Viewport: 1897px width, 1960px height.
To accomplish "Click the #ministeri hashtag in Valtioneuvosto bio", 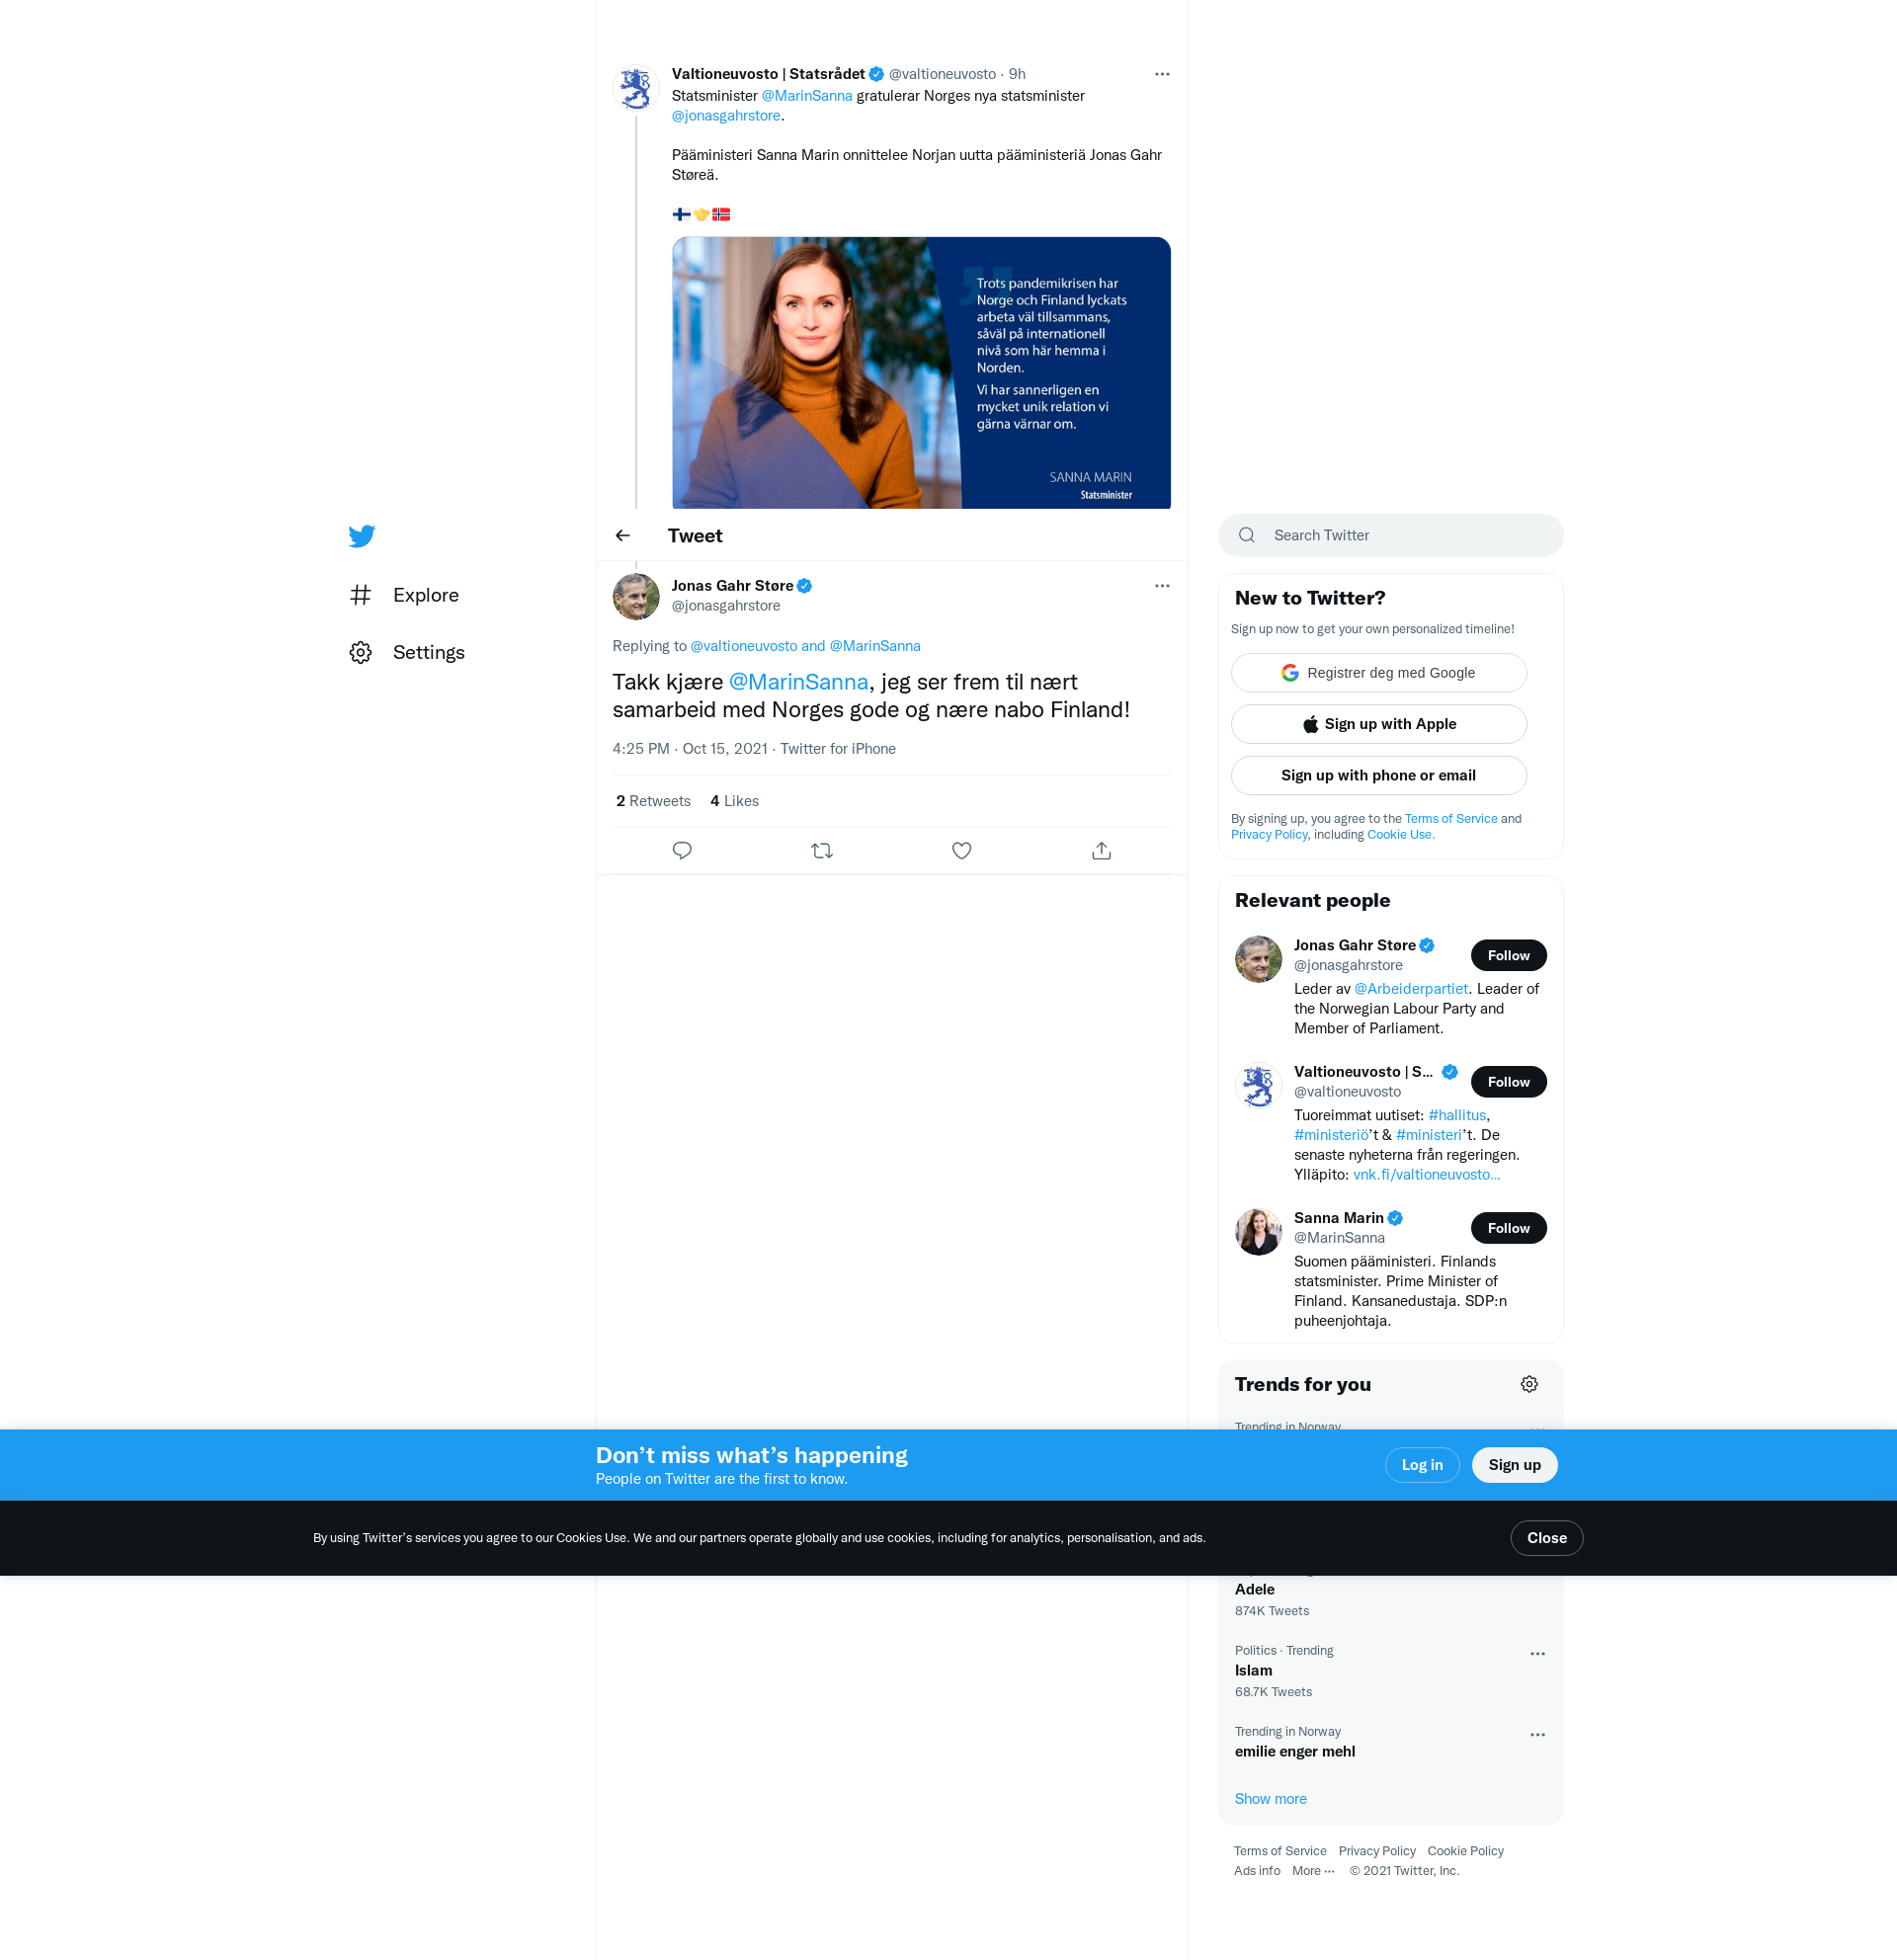I will point(1428,1135).
